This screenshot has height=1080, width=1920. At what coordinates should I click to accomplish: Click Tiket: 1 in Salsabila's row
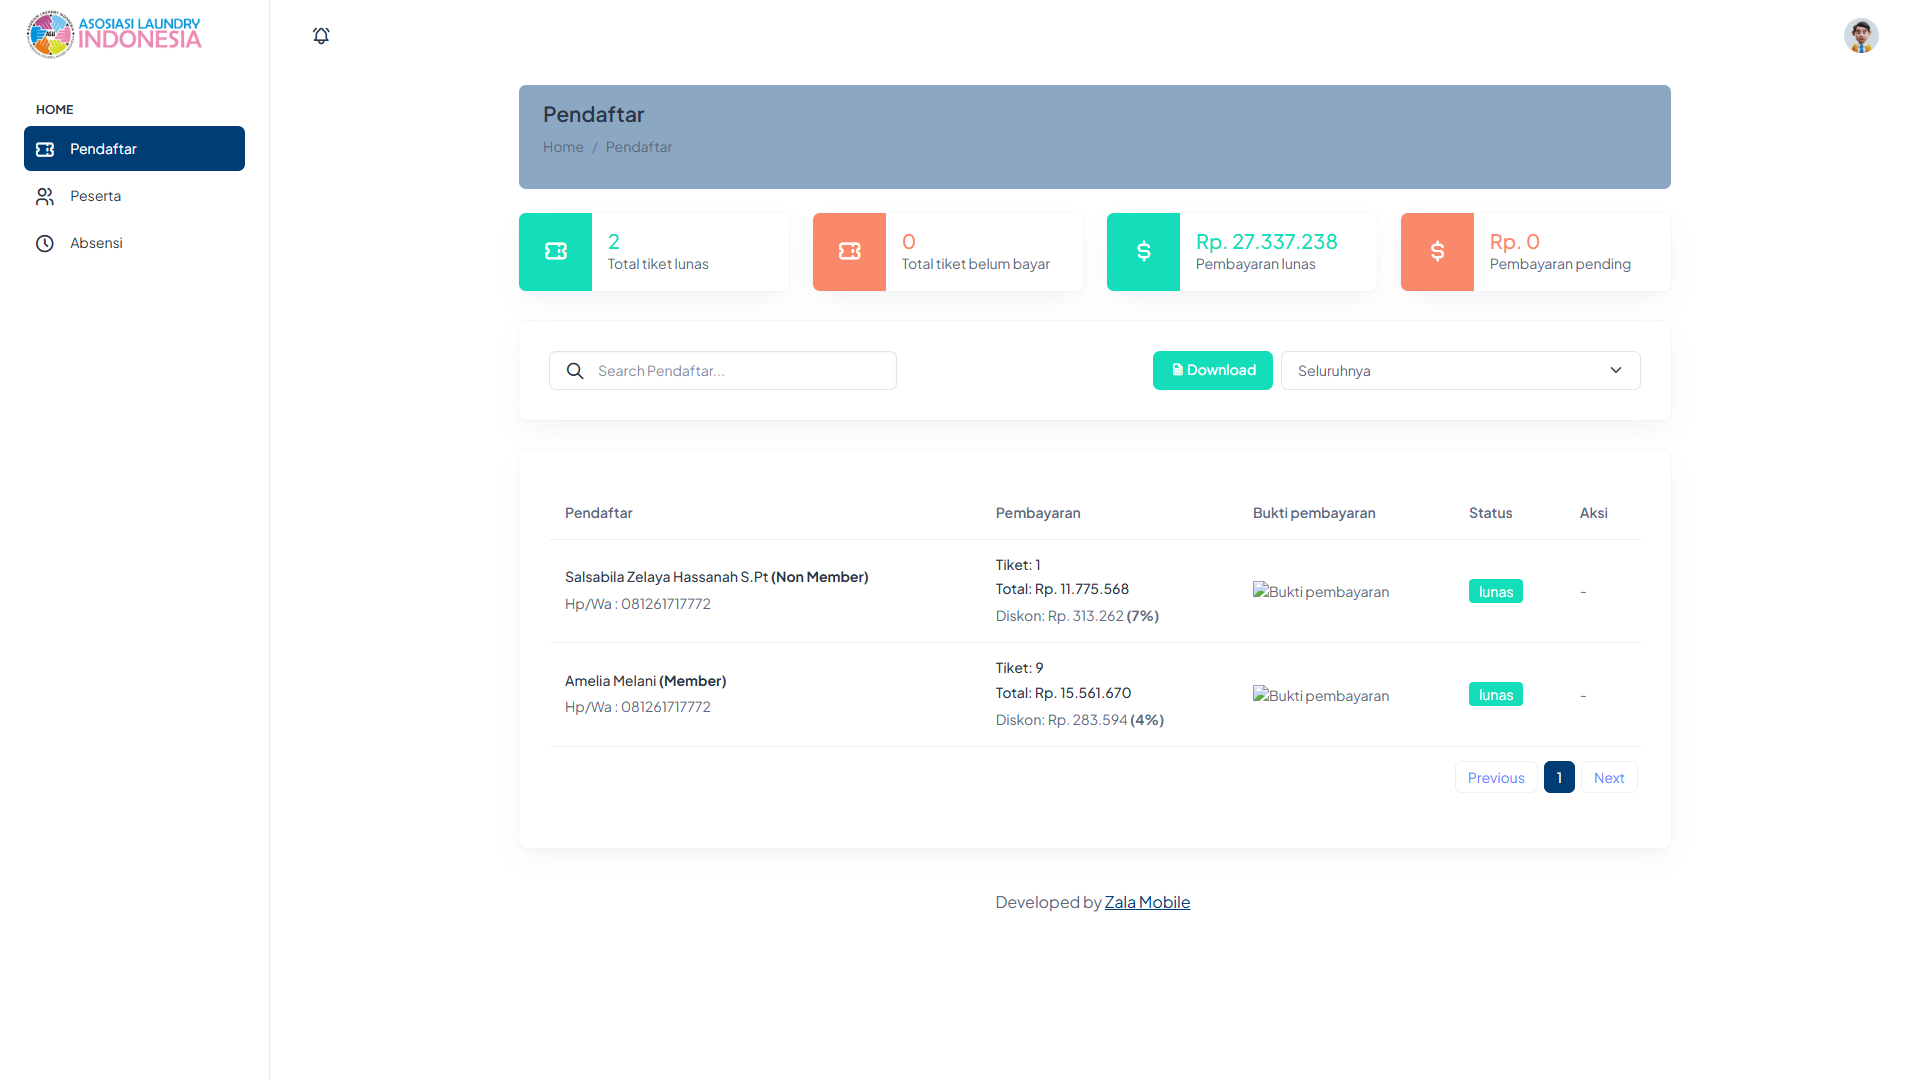[1018, 565]
